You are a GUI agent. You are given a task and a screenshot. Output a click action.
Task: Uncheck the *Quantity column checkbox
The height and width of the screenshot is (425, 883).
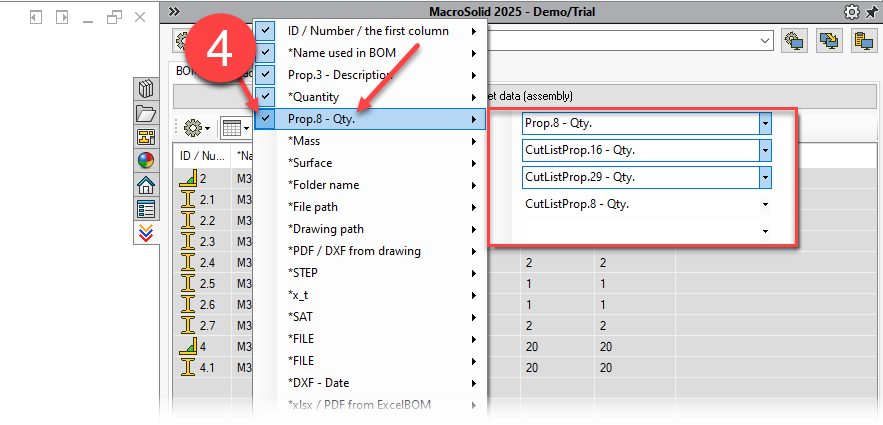click(265, 97)
